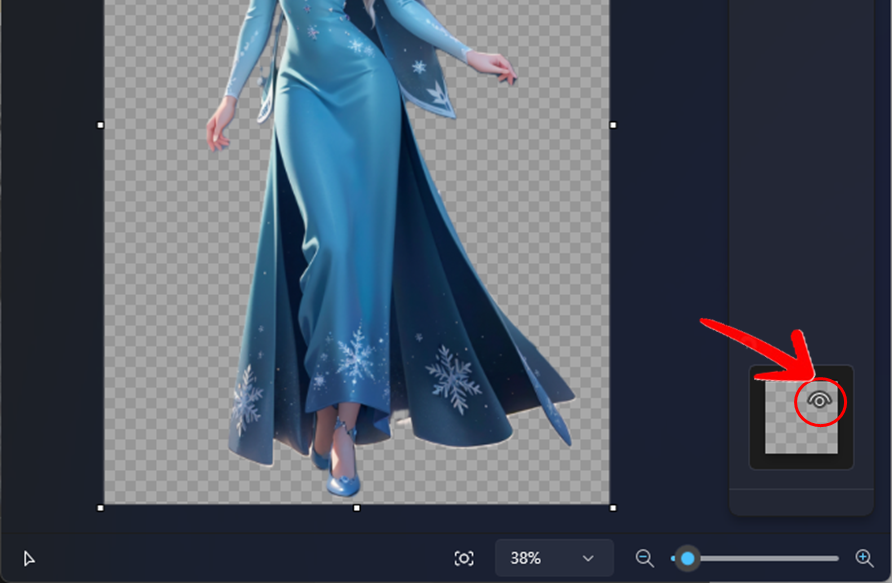Select the arrow pointer tool

point(29,559)
